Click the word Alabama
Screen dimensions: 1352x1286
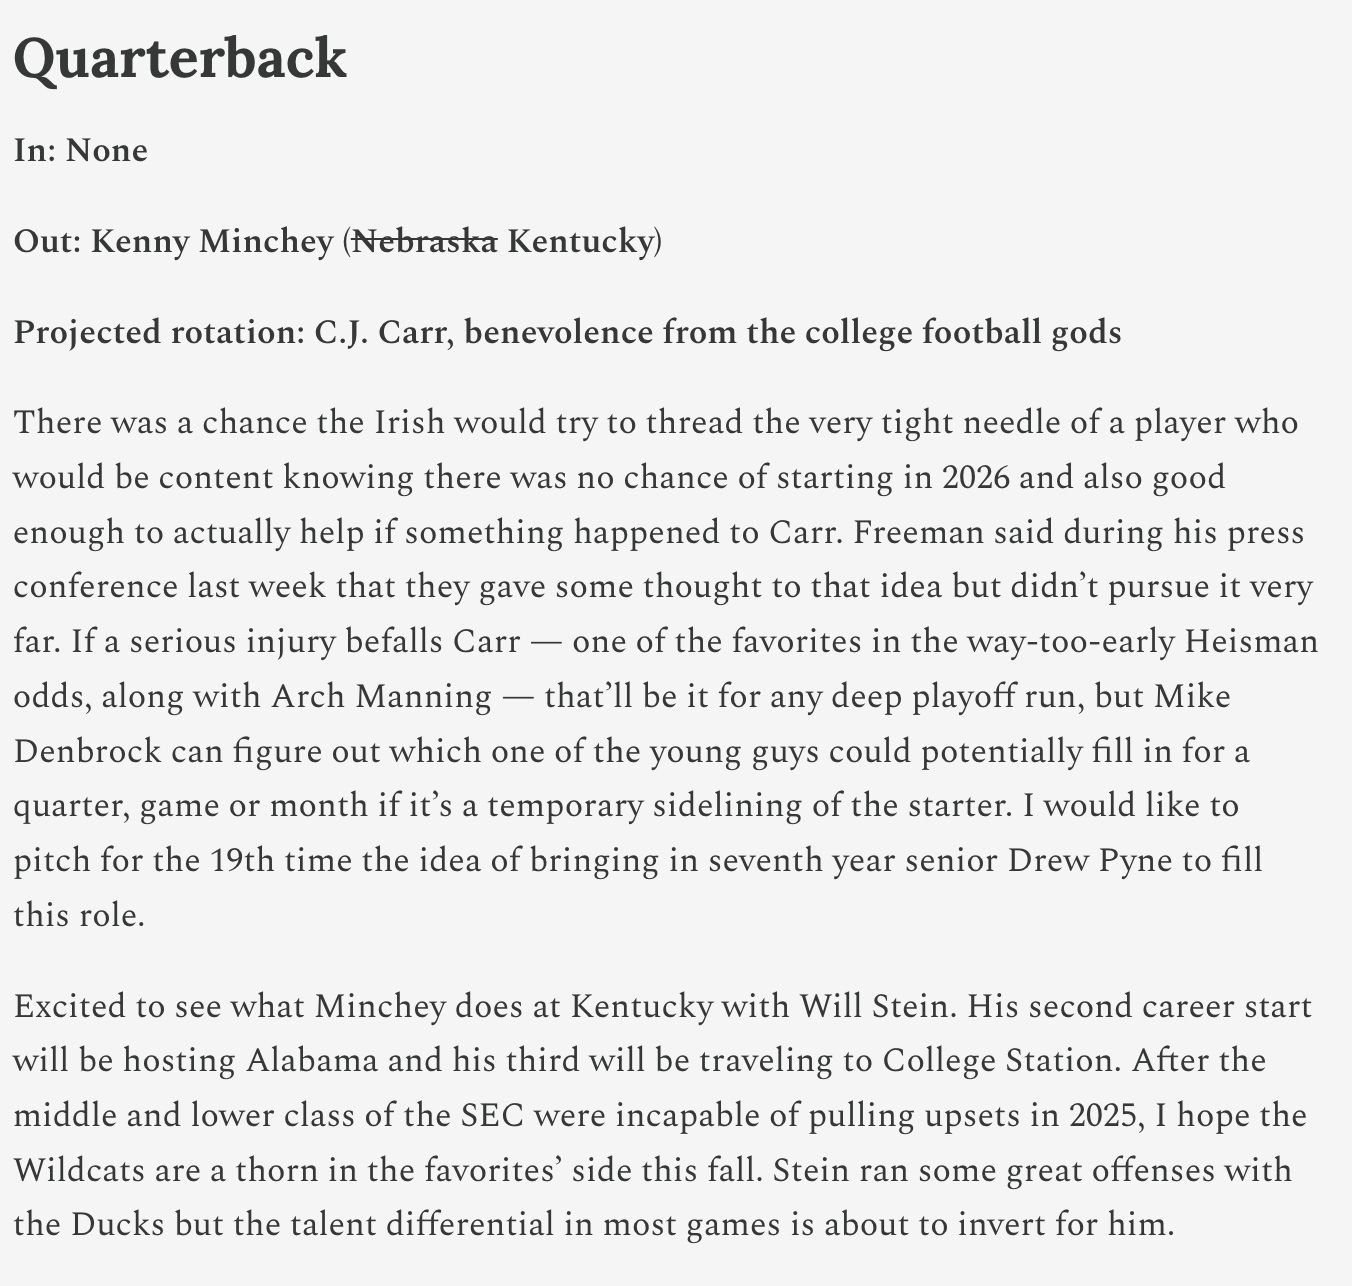pos(312,1060)
